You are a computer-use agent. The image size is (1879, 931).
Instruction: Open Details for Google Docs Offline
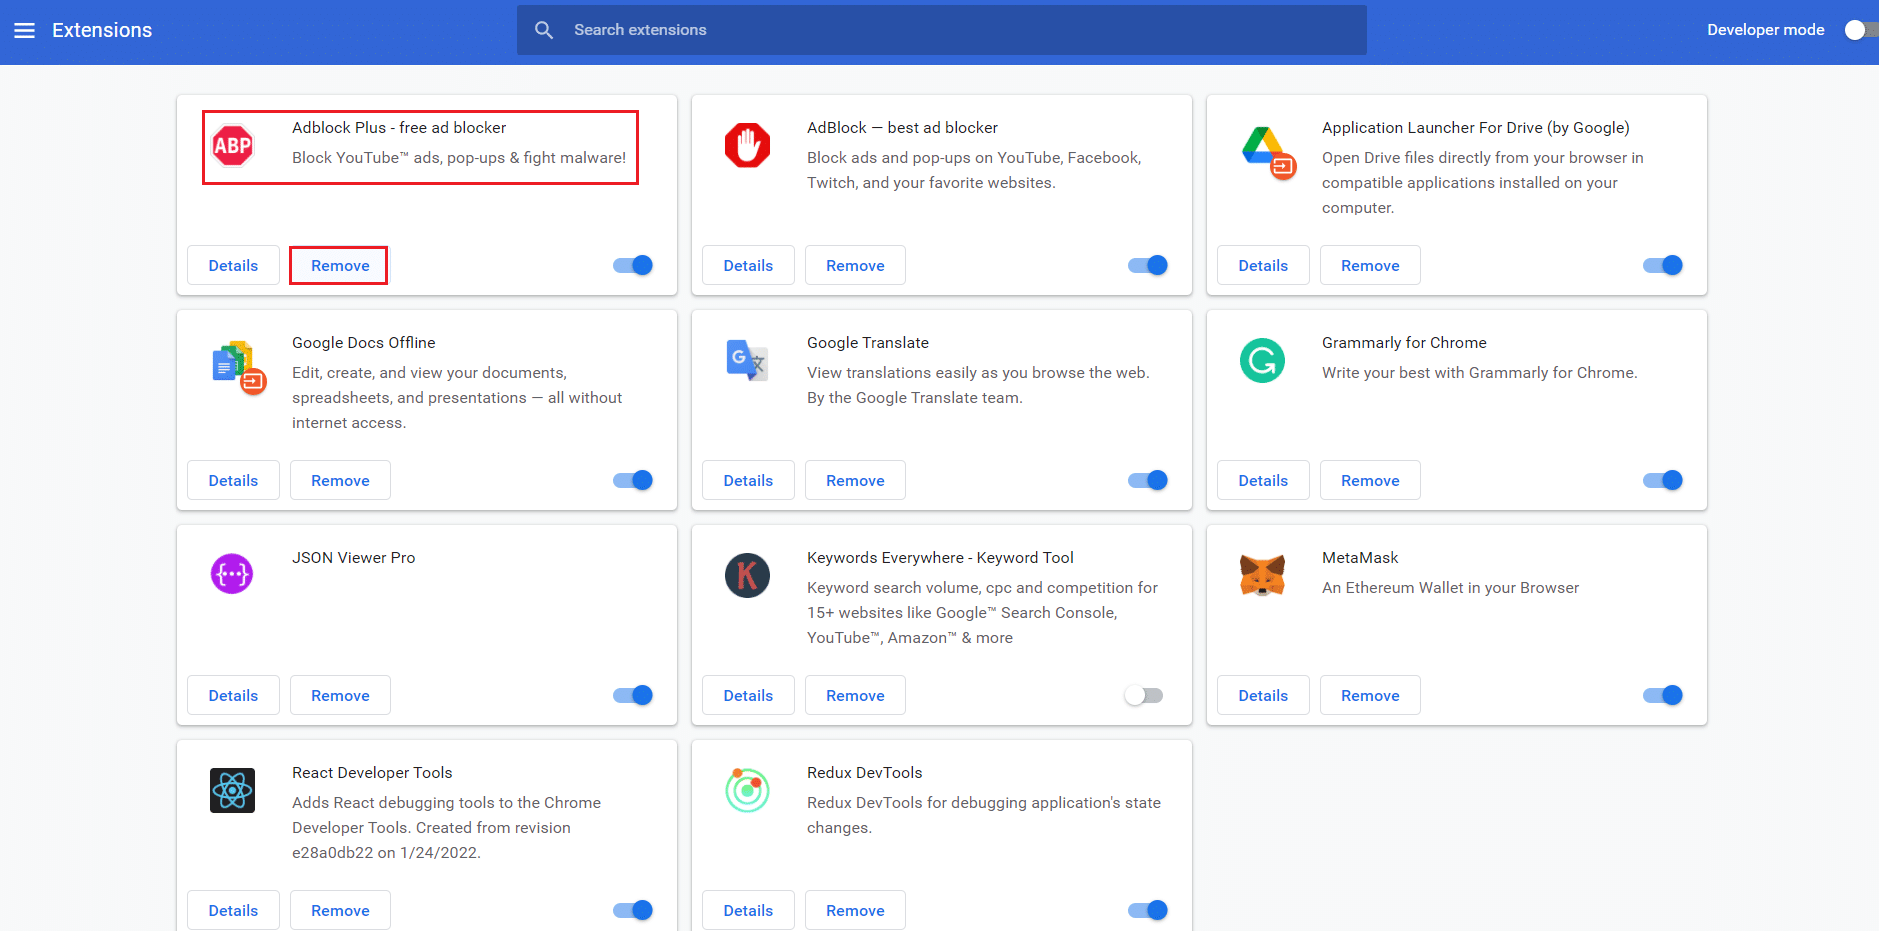pos(233,480)
